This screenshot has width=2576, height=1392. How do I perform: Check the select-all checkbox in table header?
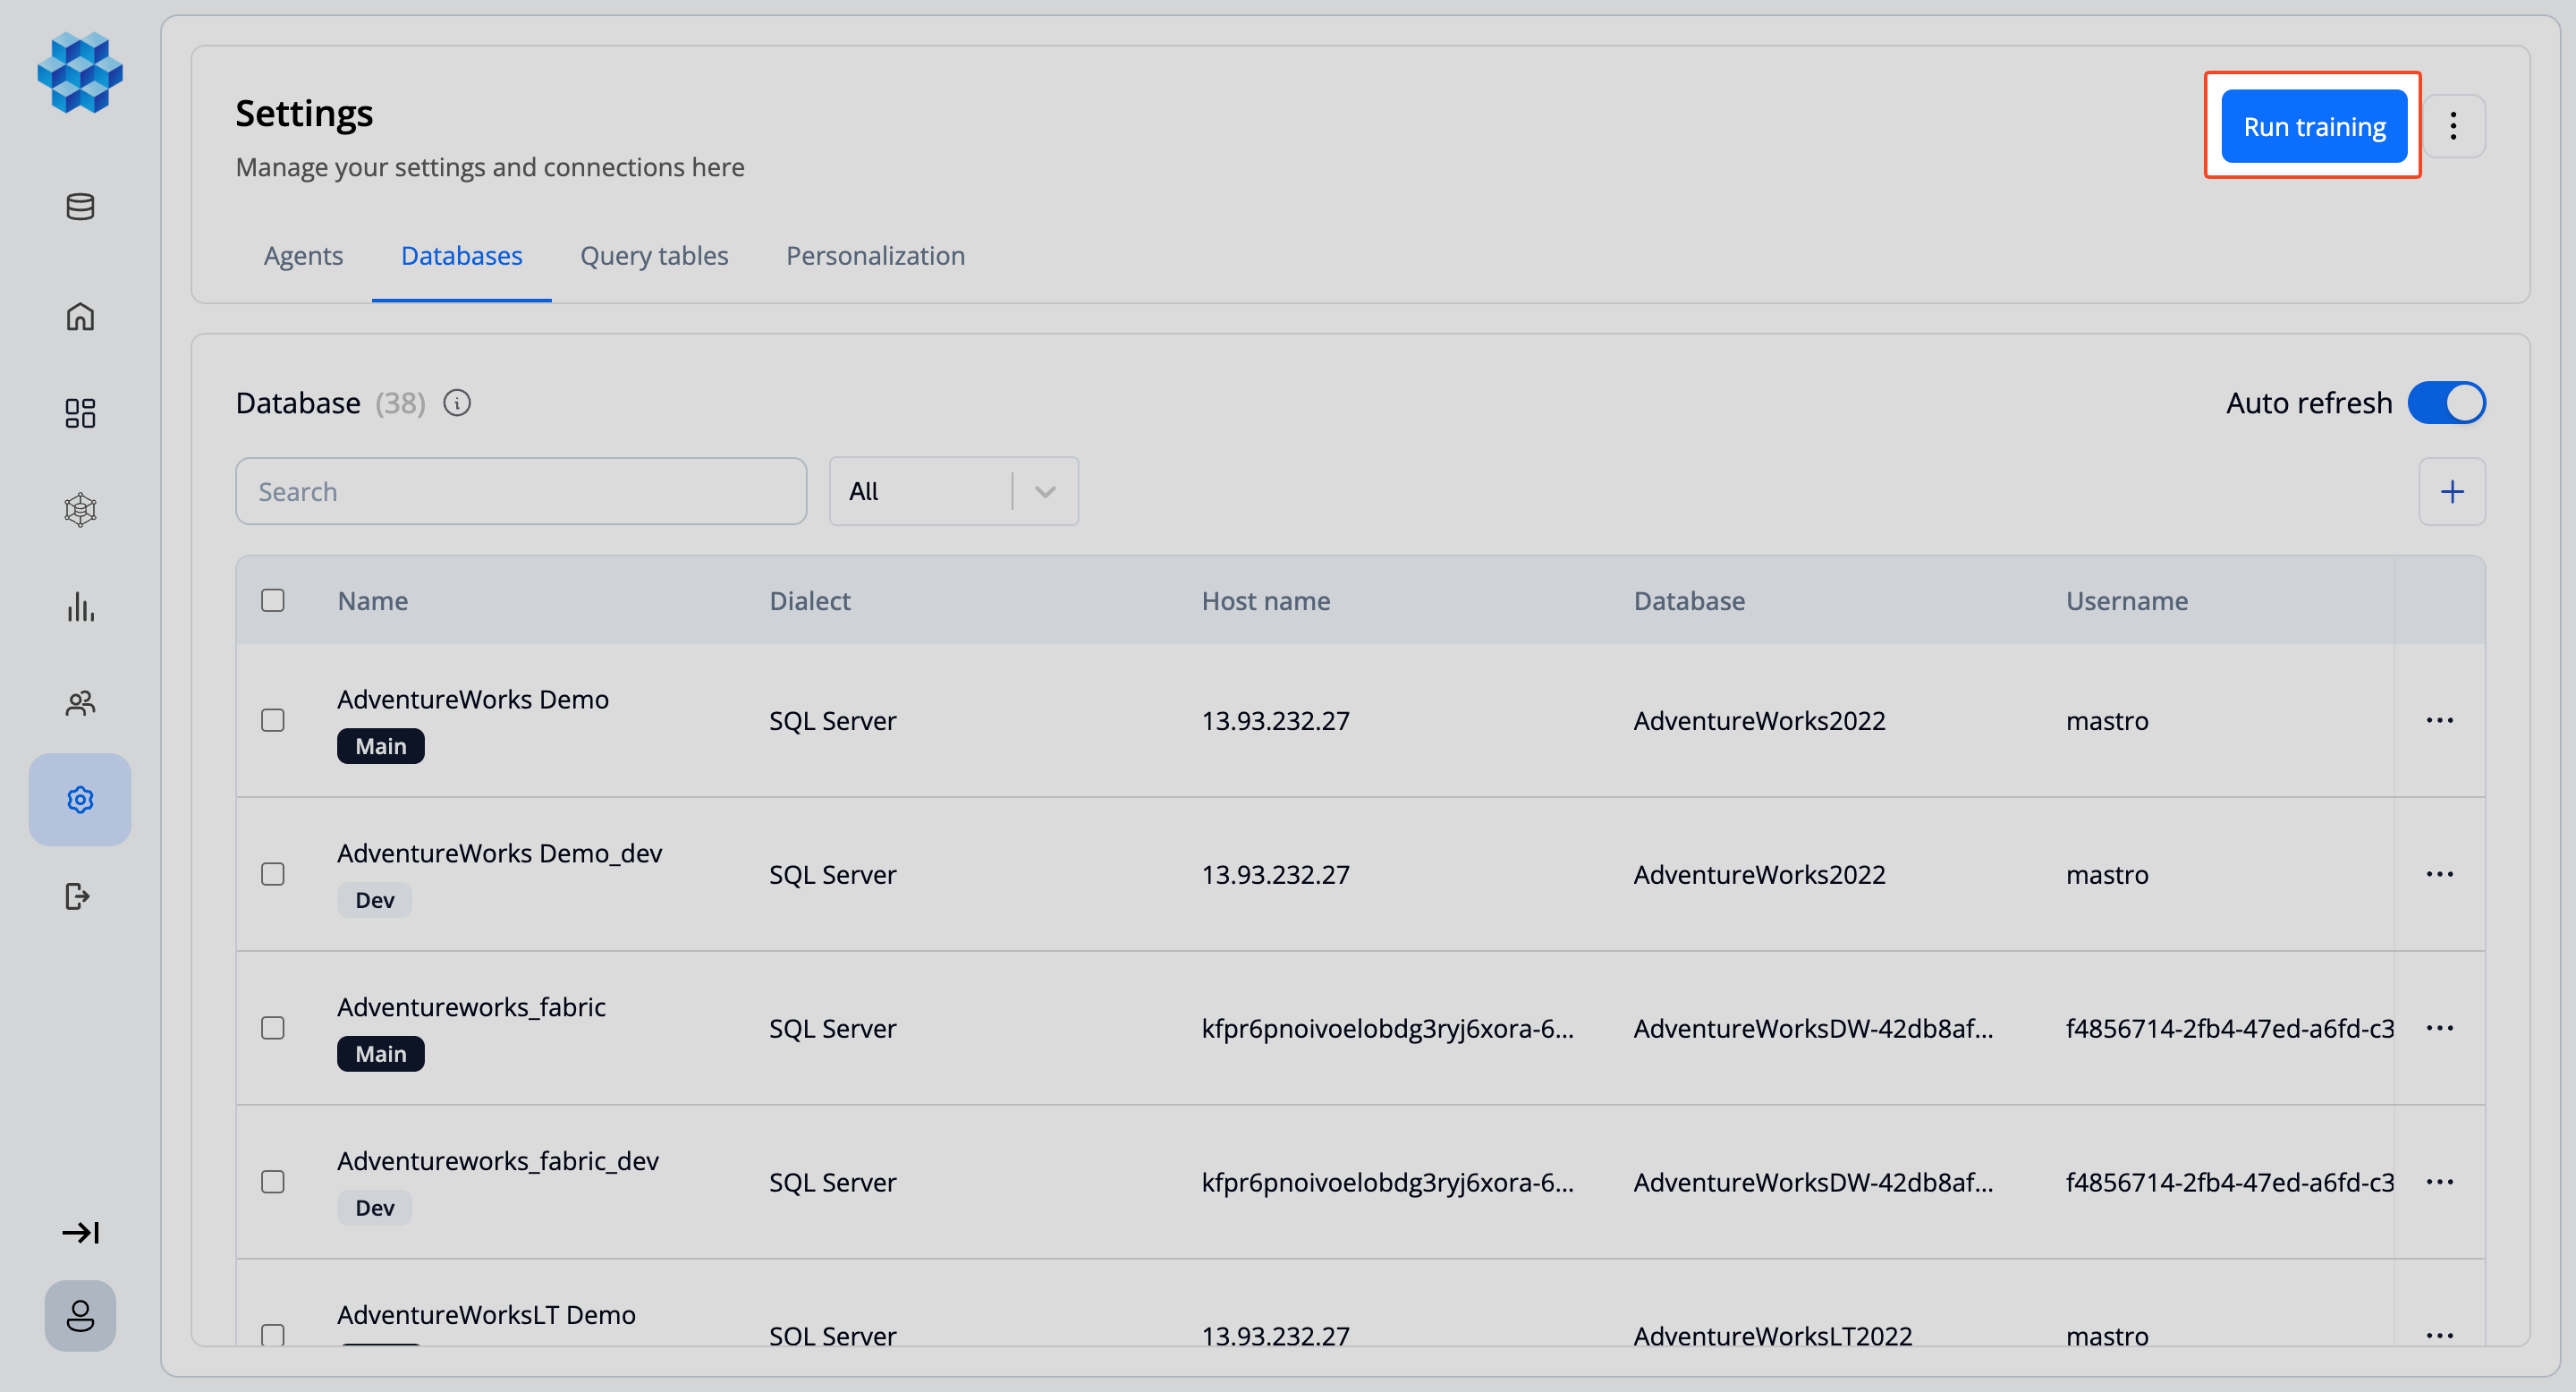273,601
